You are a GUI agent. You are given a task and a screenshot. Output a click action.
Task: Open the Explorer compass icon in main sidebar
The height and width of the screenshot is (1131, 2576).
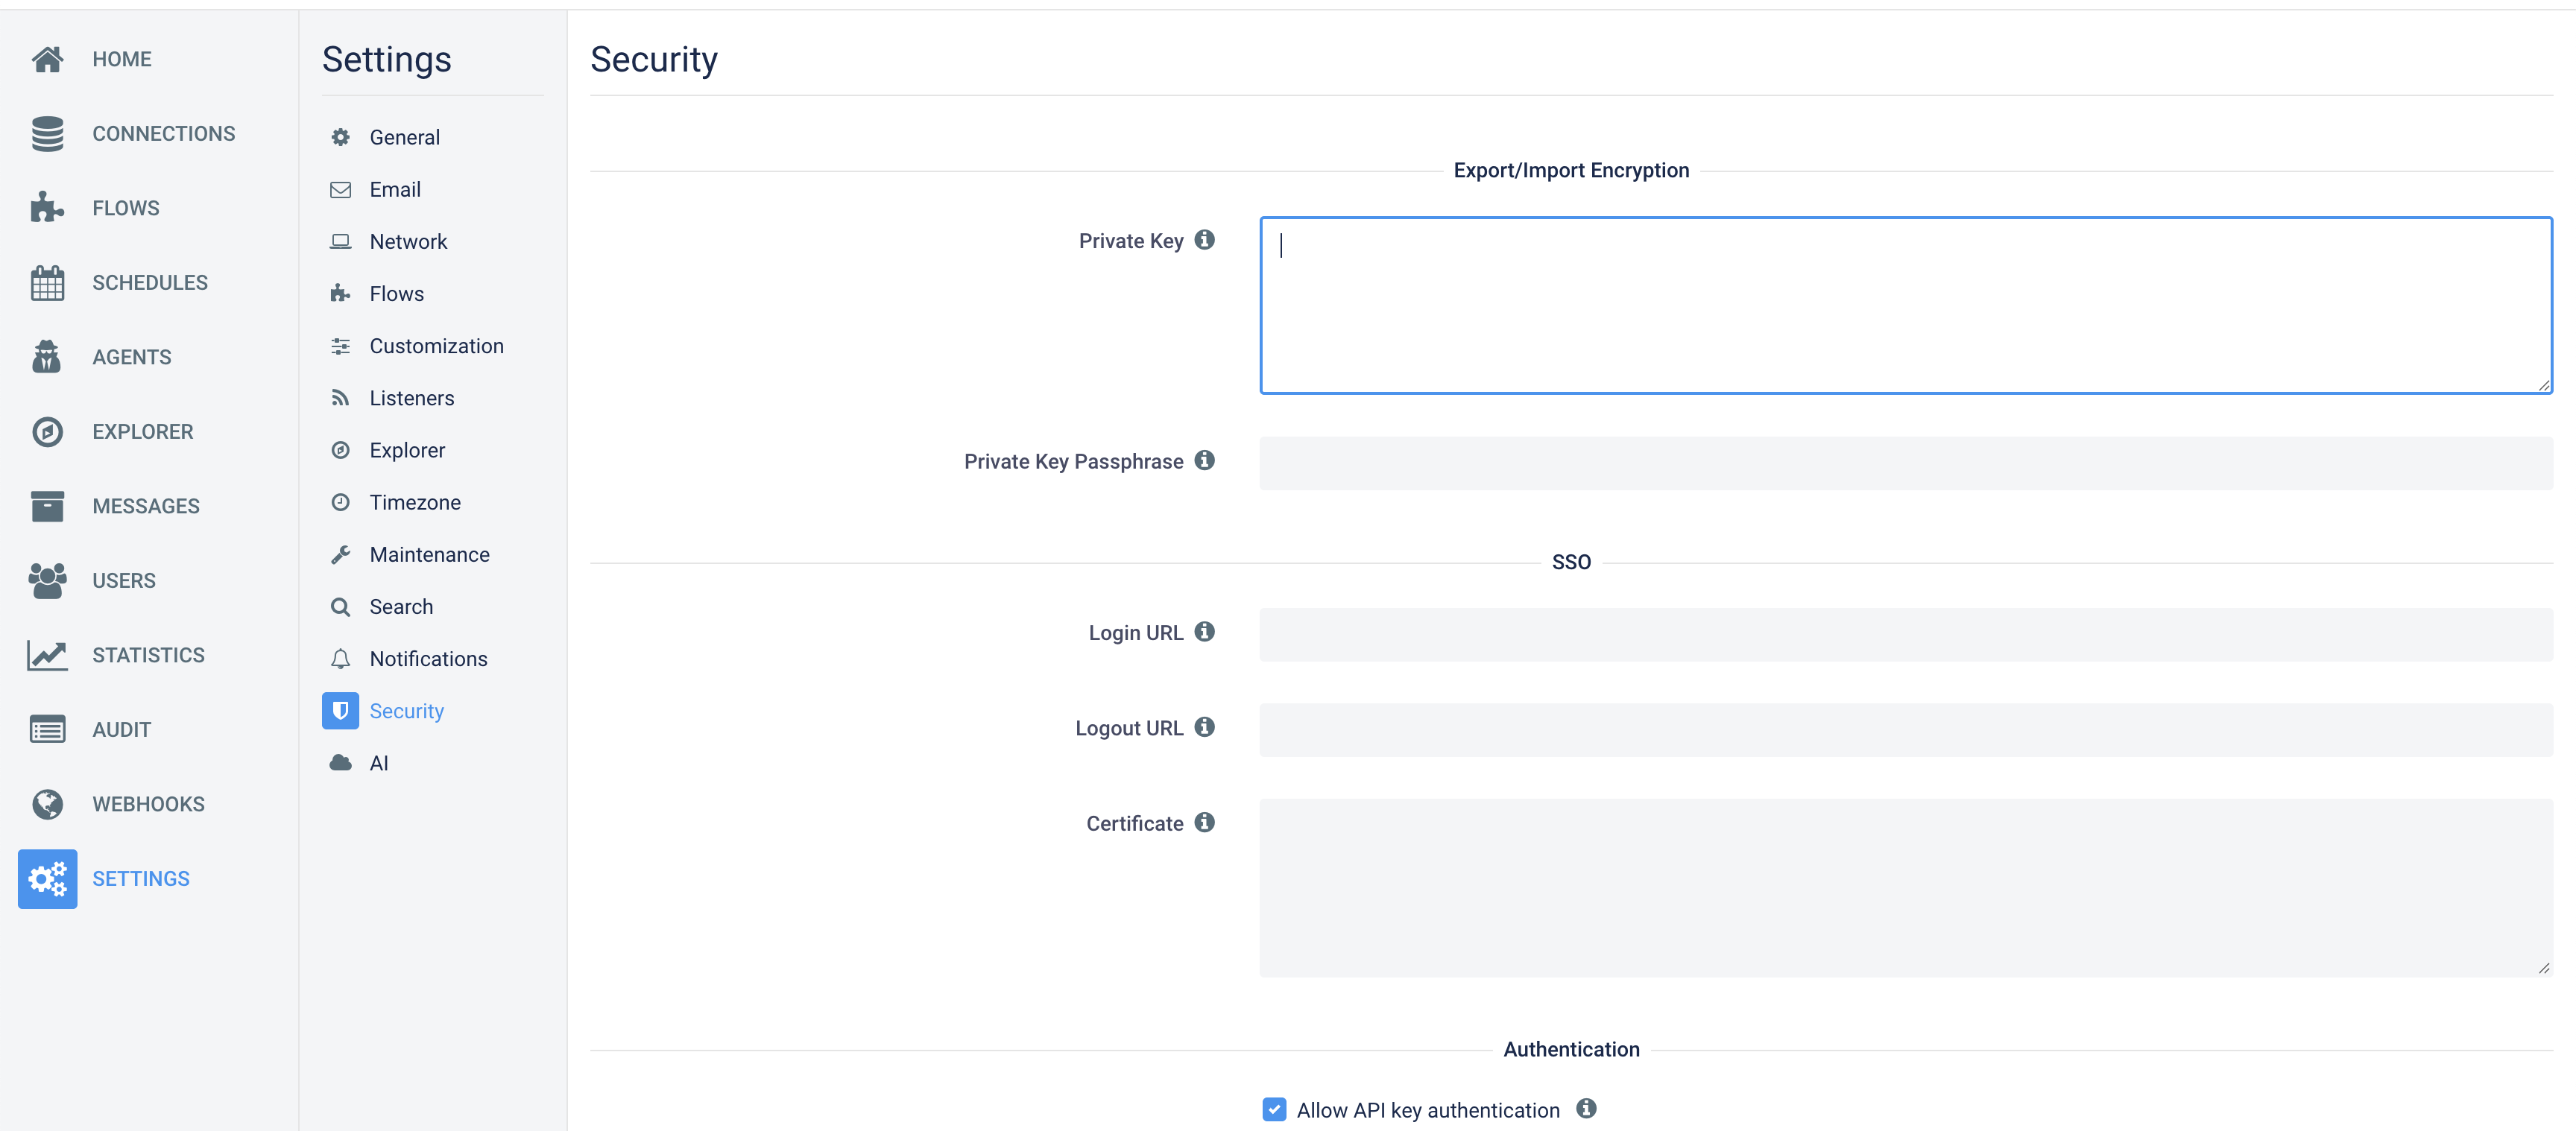click(x=47, y=432)
